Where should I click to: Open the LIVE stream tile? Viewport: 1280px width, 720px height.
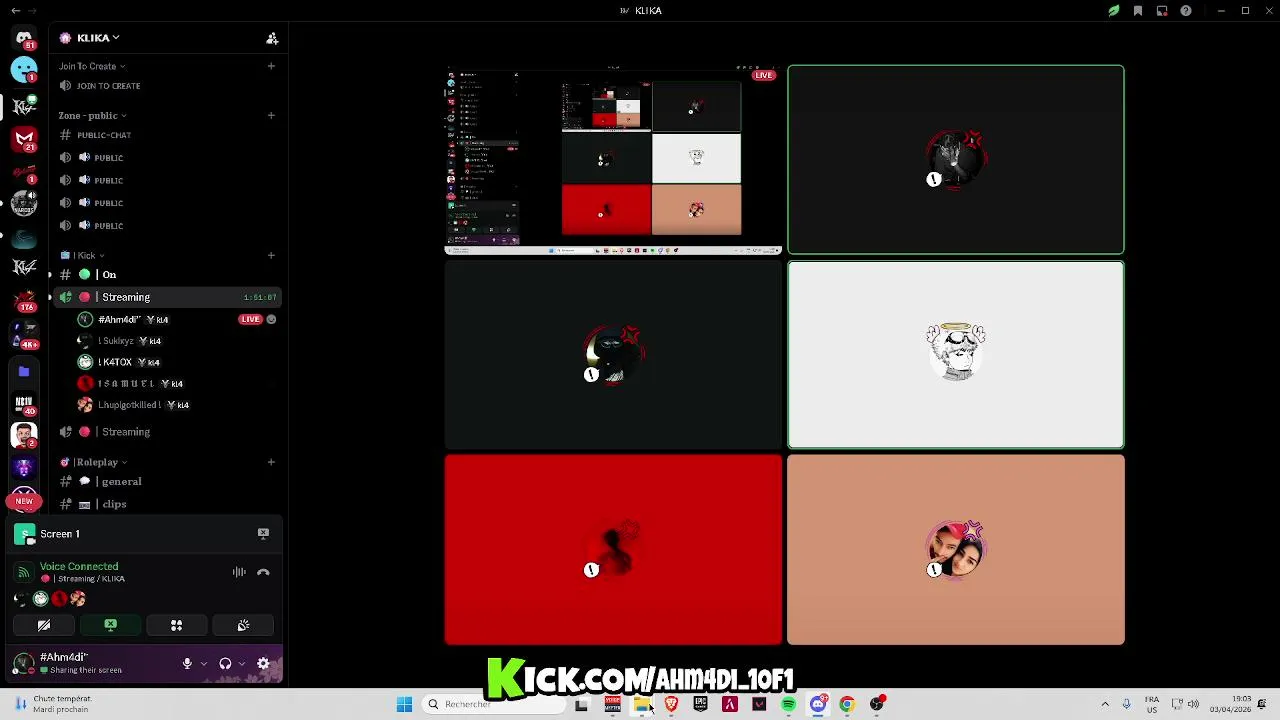613,159
